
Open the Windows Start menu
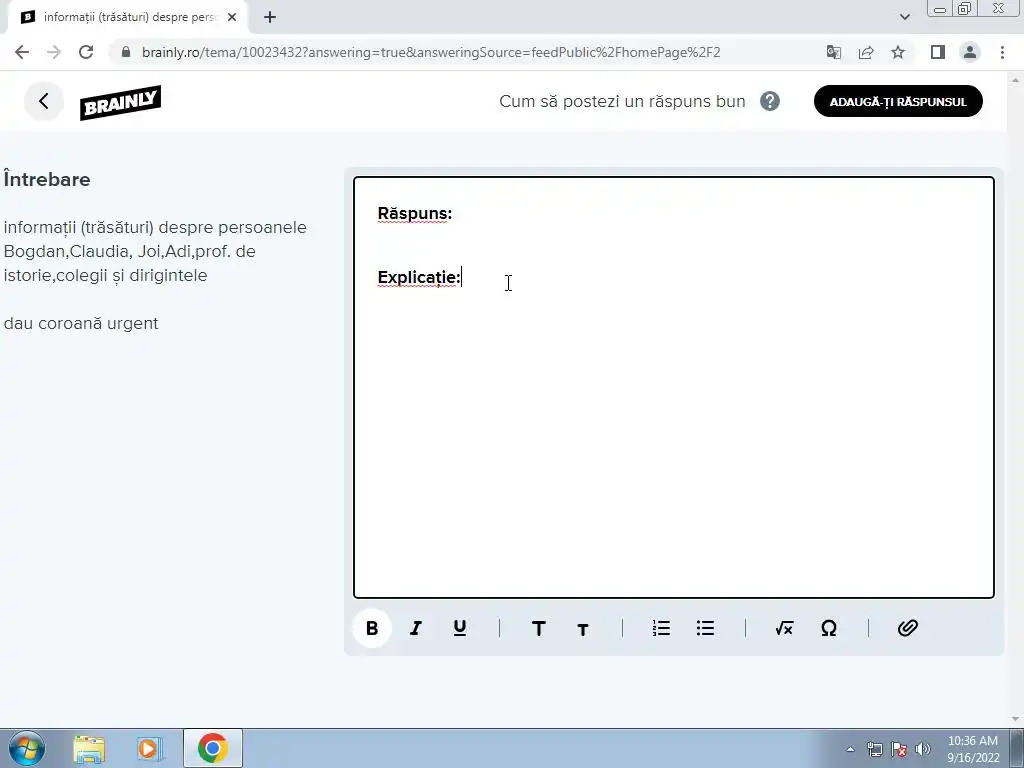click(27, 748)
